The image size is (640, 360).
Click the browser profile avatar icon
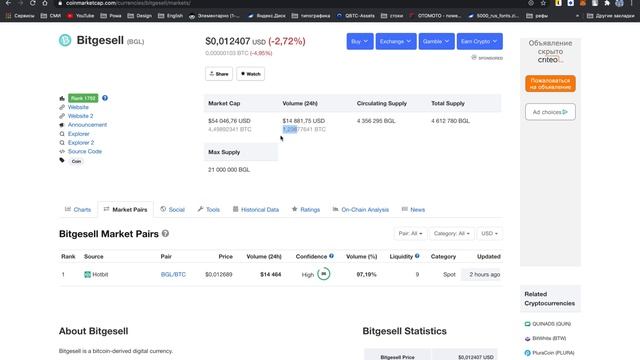[620, 3]
